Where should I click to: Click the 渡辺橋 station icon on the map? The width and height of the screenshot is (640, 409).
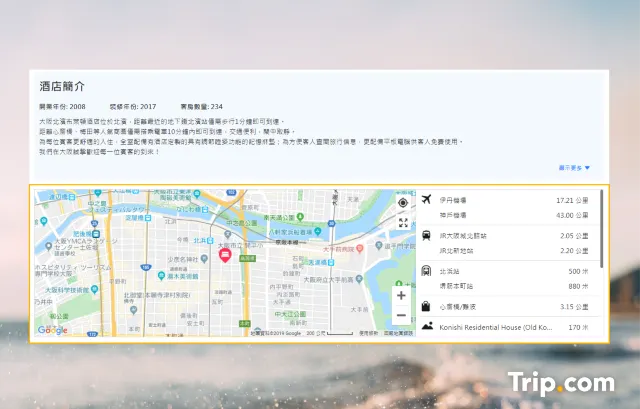[x=72, y=197]
